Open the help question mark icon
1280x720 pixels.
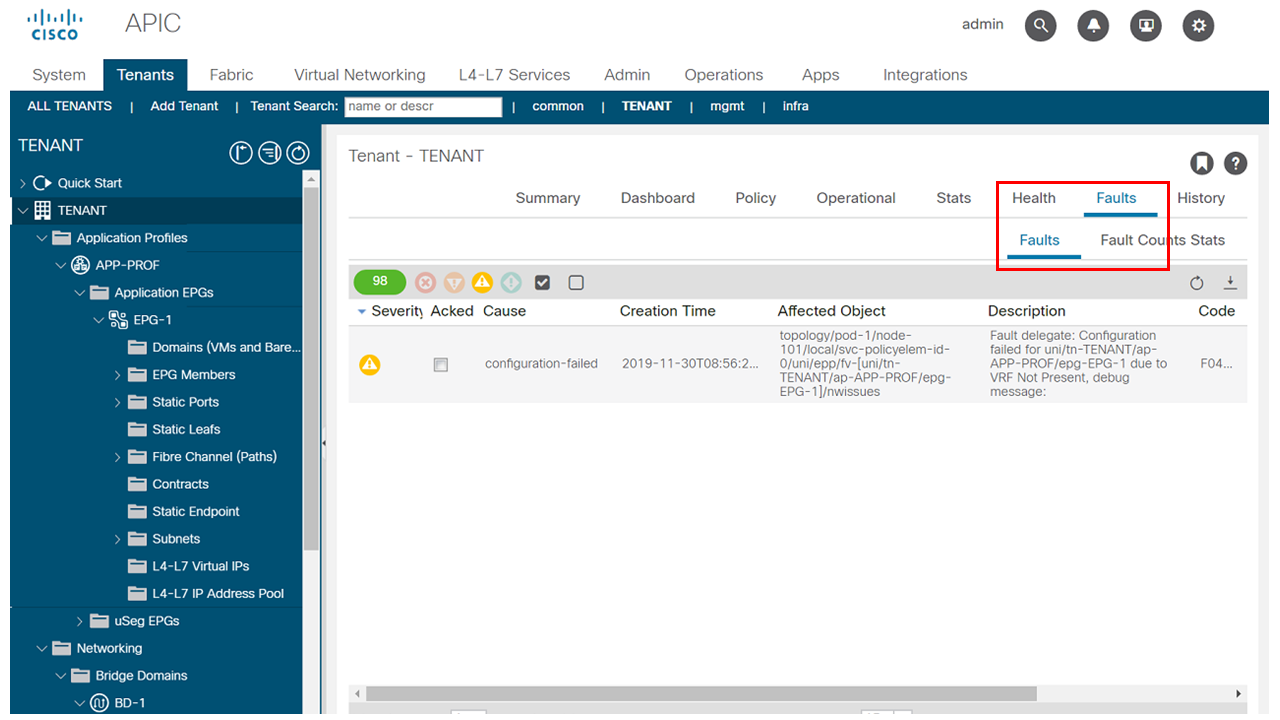click(1236, 163)
